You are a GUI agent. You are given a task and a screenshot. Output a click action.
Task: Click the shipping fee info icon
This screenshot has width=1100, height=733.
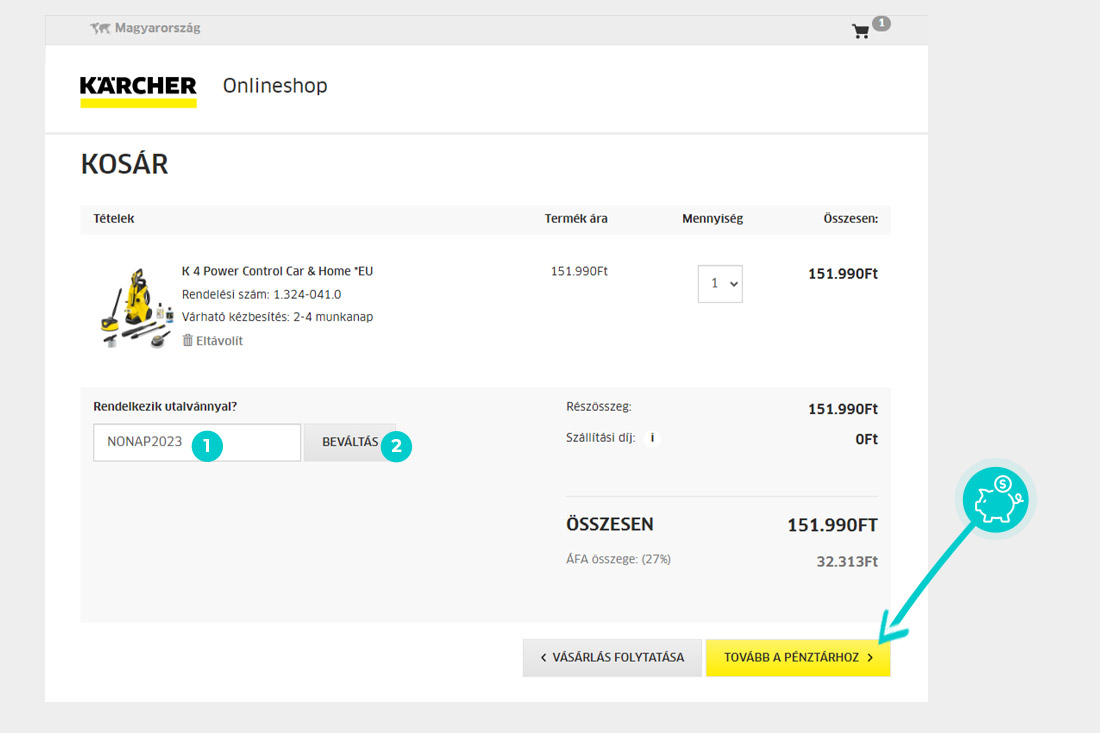652,438
